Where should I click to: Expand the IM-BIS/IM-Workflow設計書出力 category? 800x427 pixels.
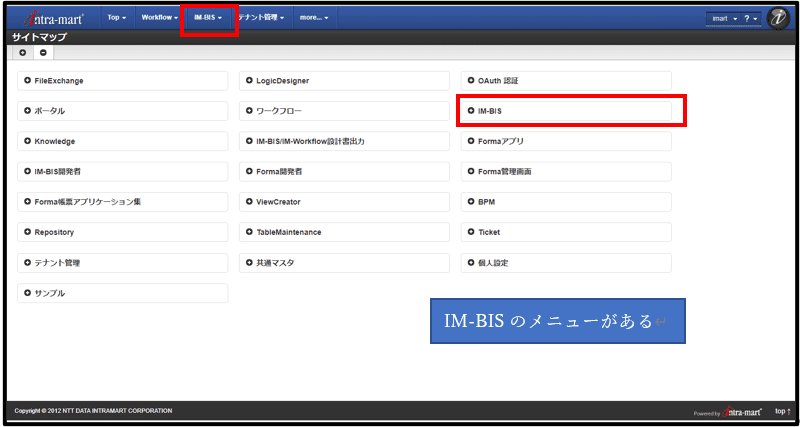coord(344,141)
